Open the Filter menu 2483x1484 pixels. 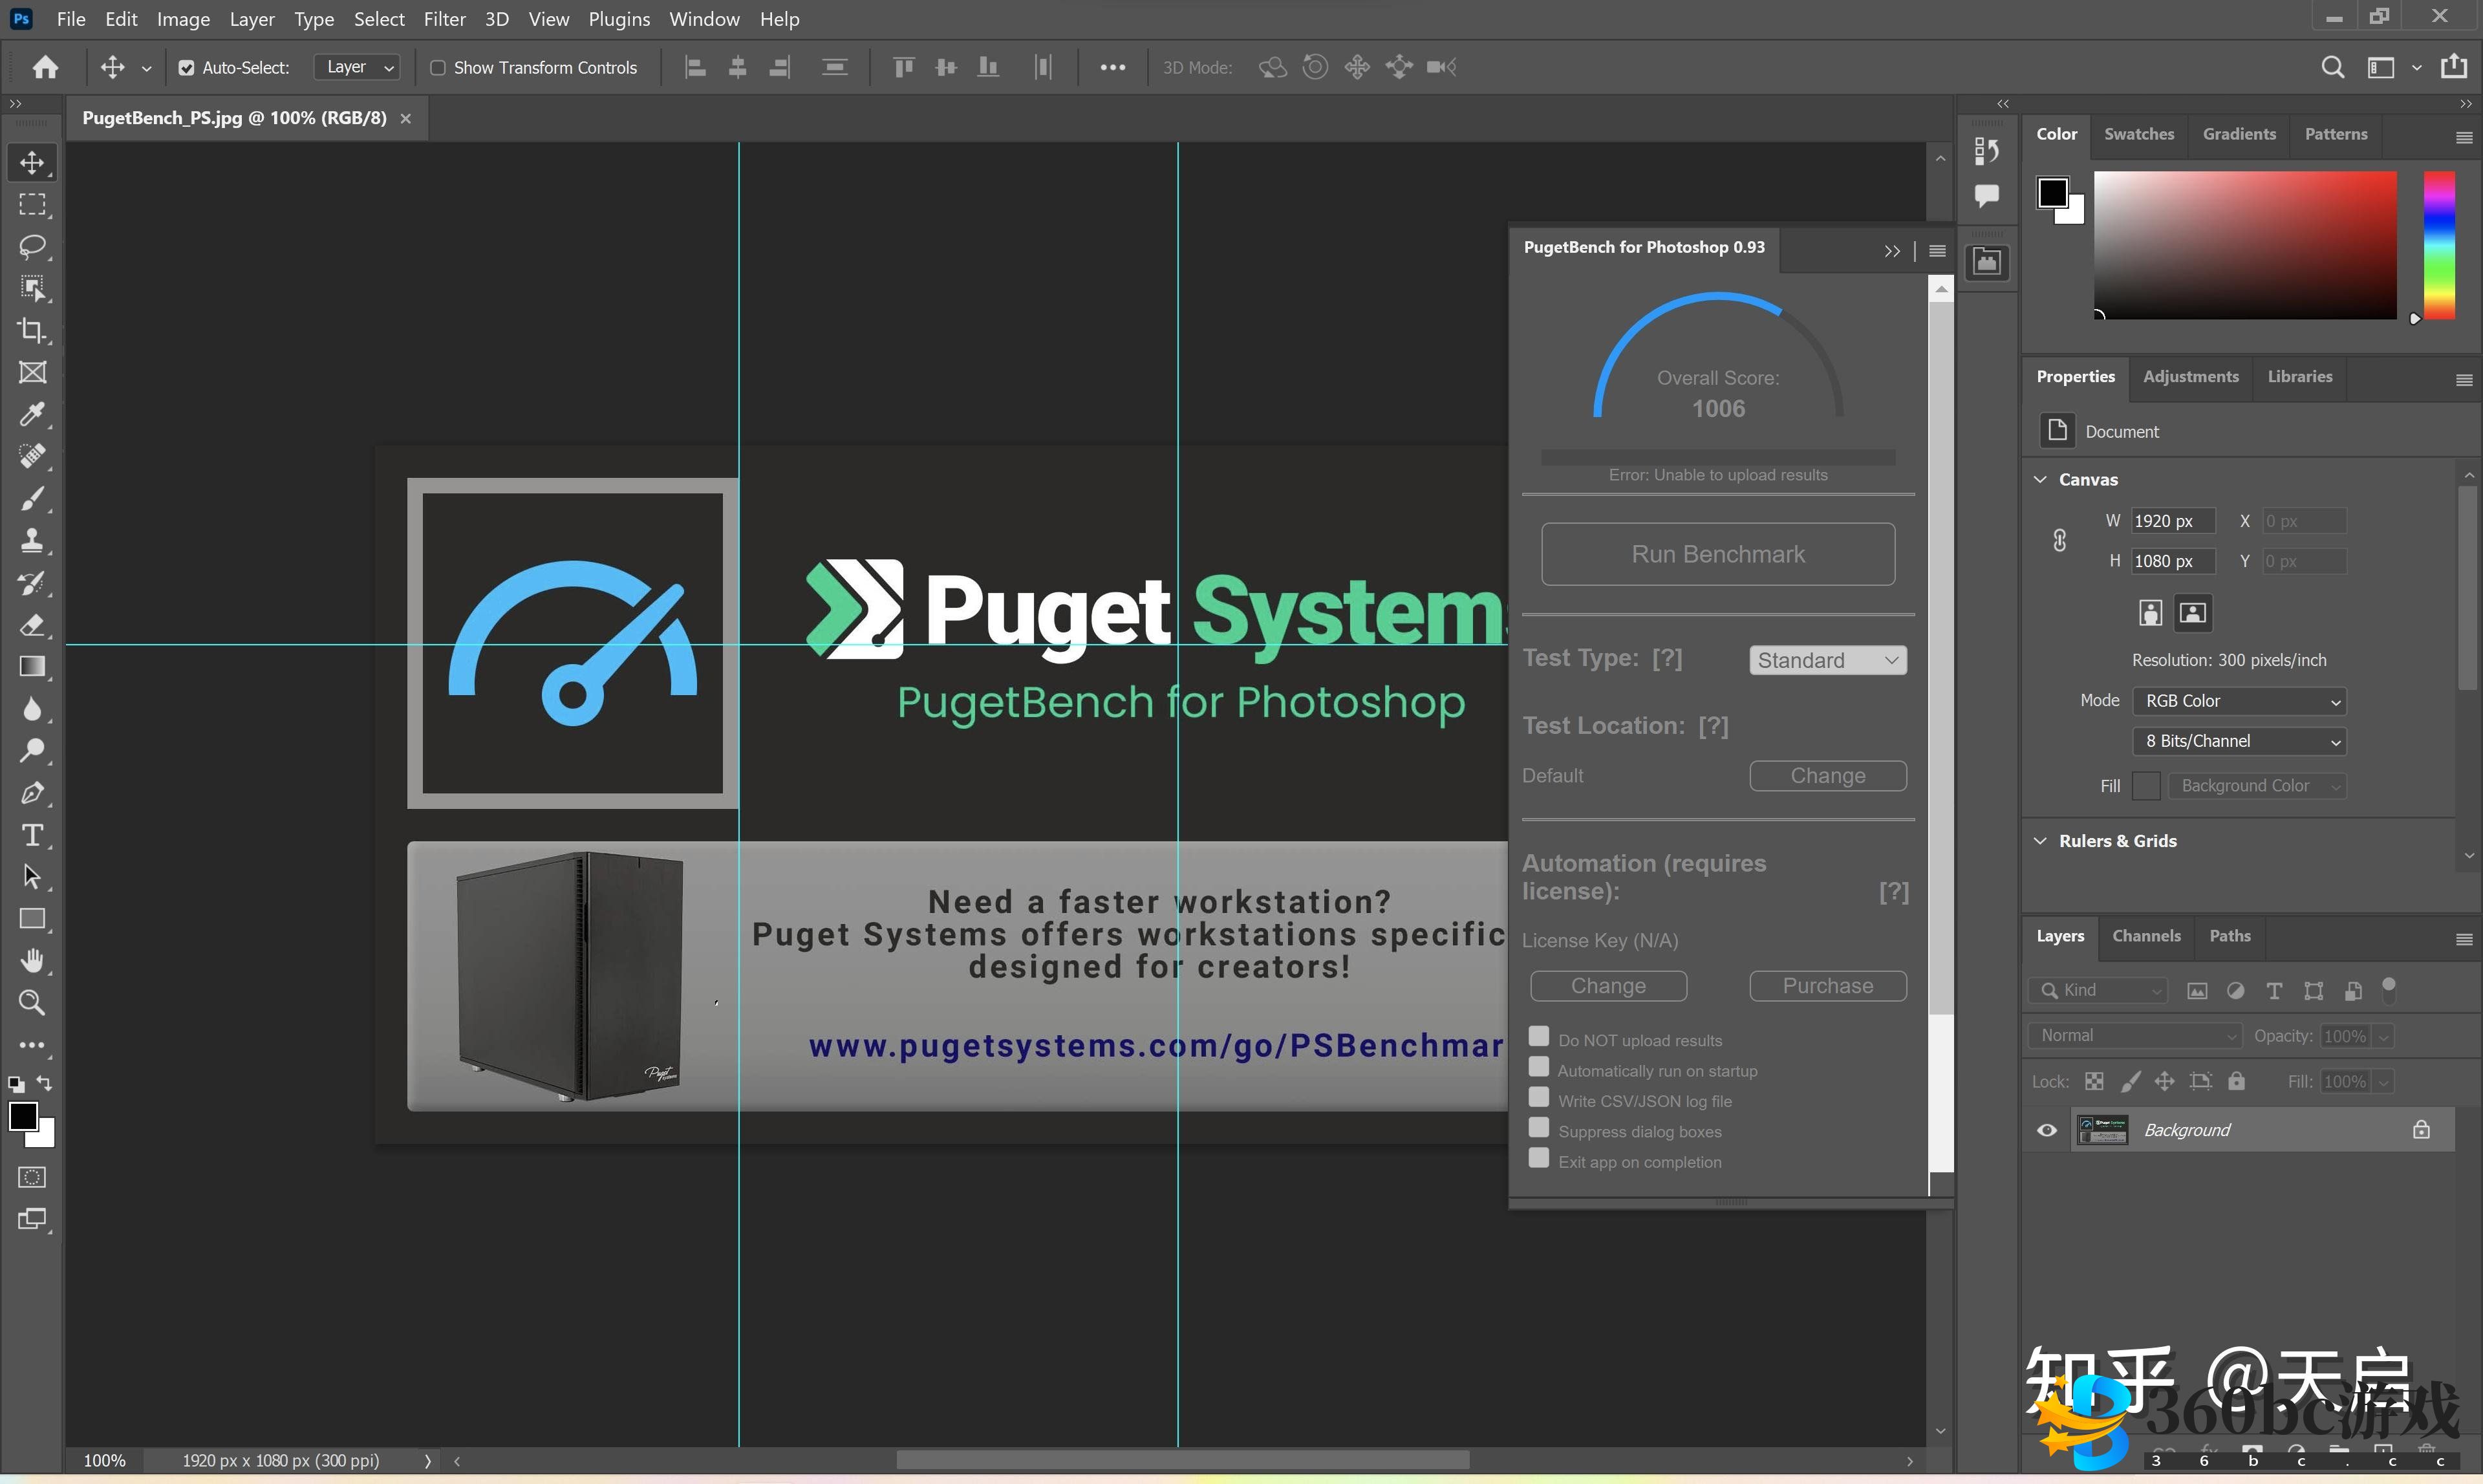[x=444, y=19]
